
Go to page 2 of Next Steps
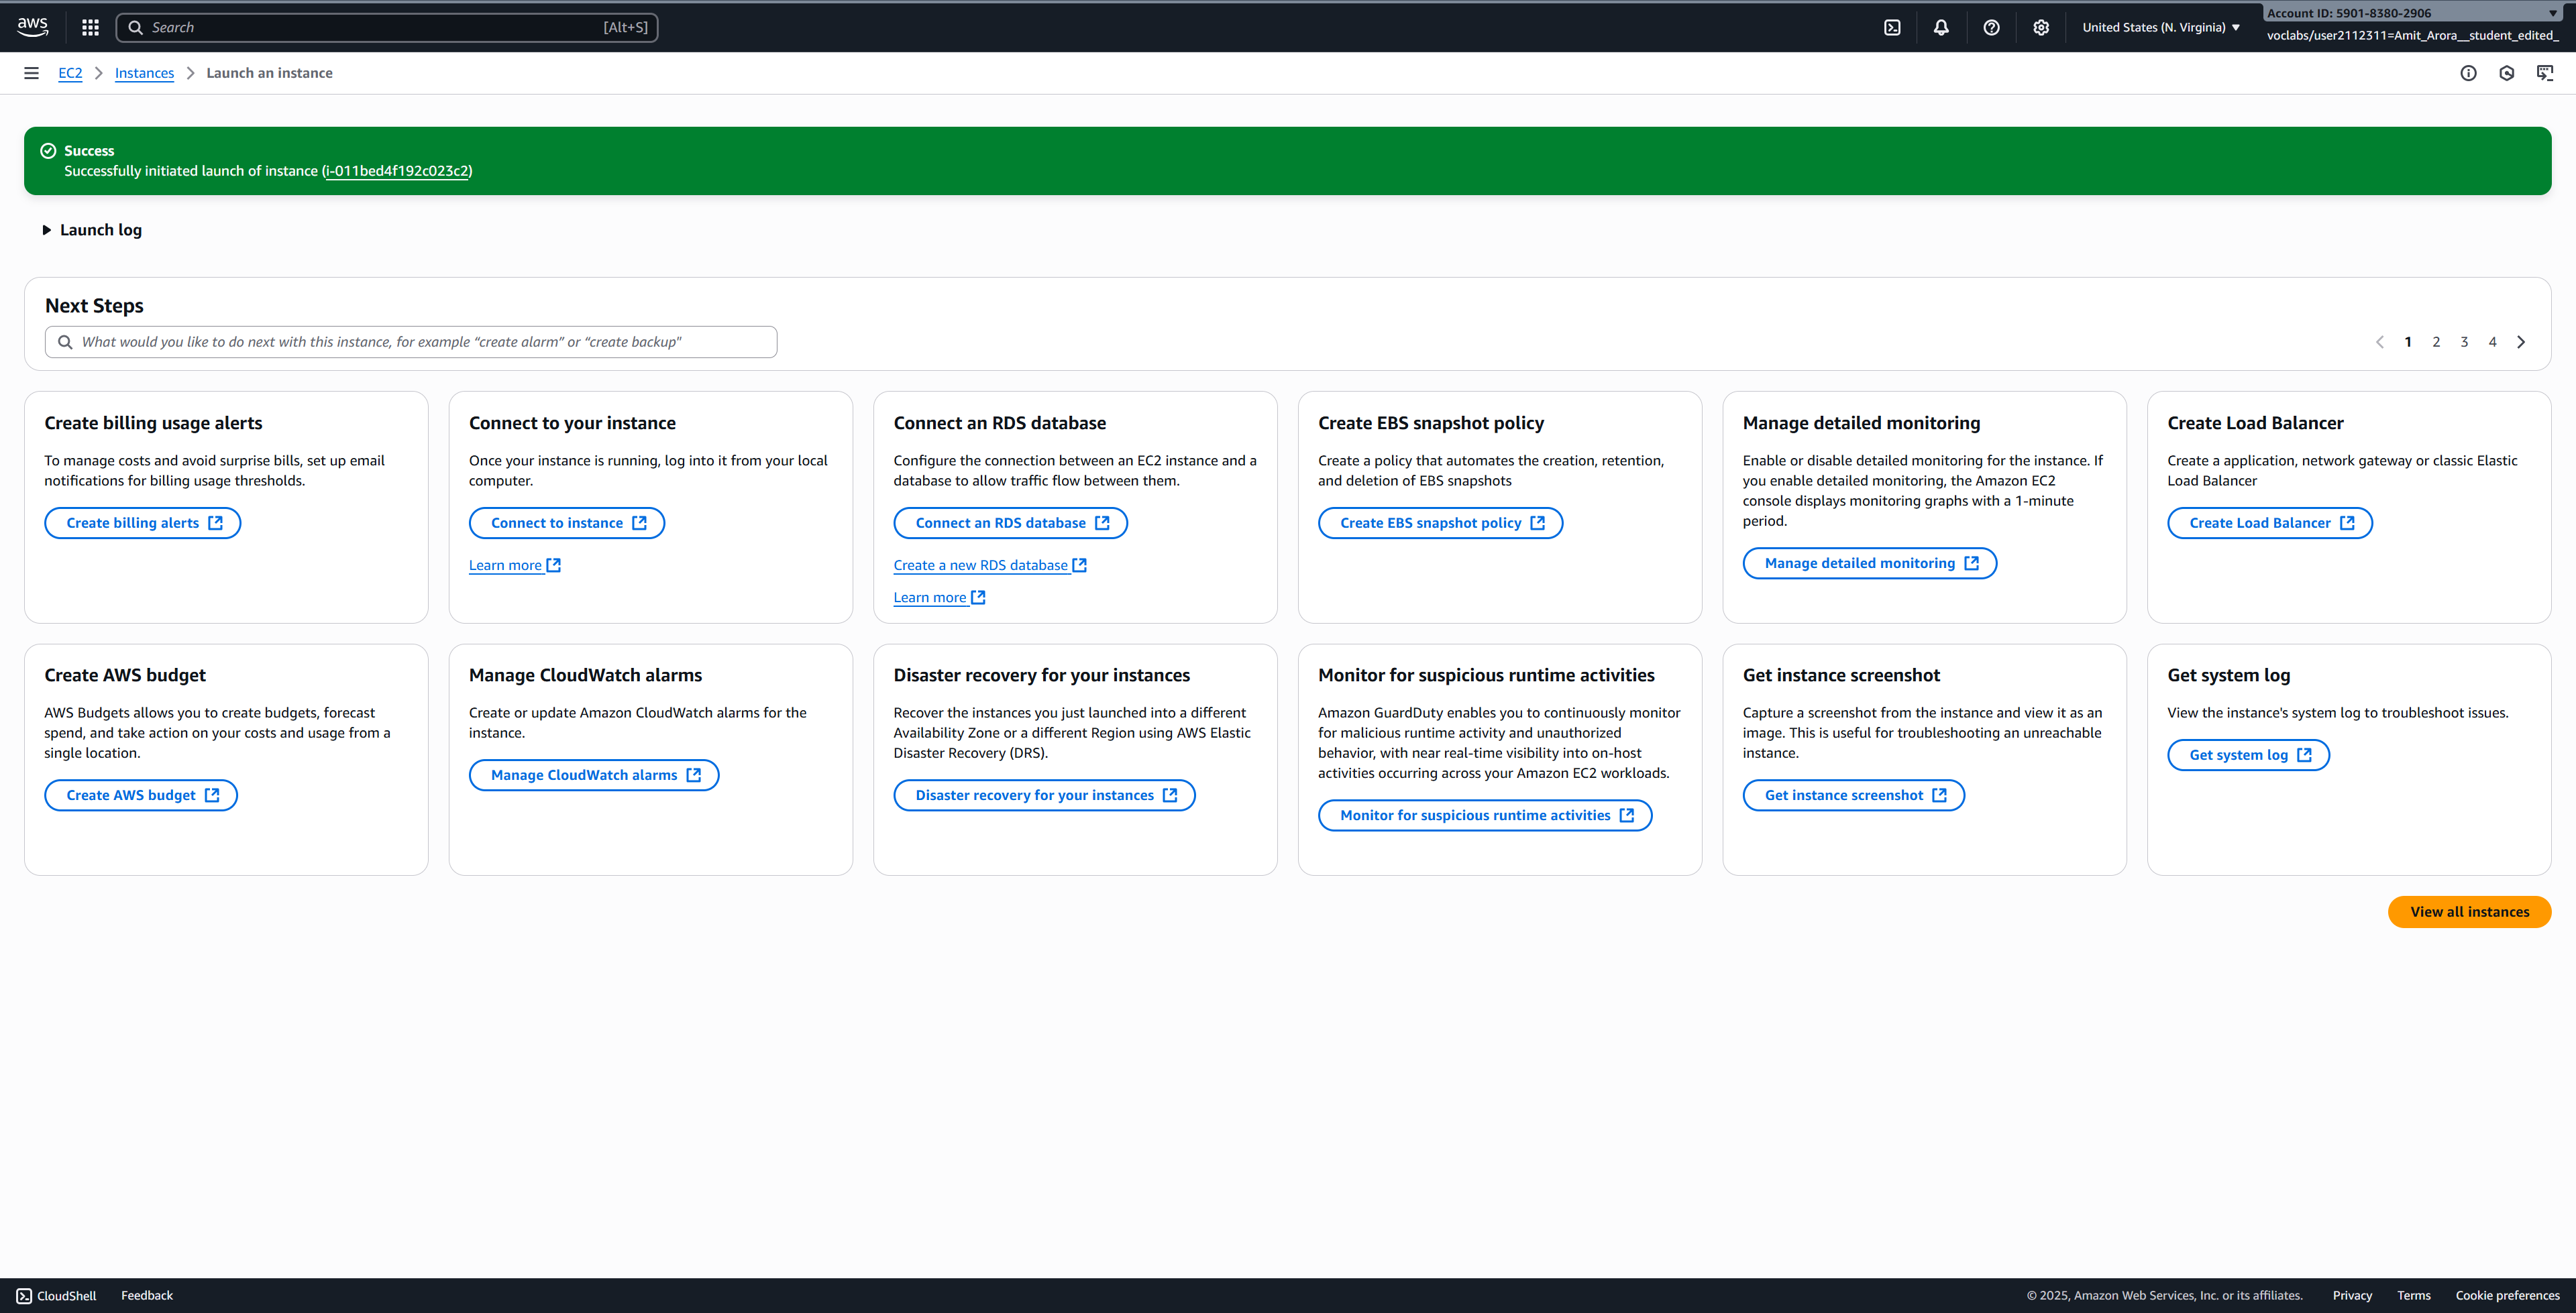[x=2436, y=342]
